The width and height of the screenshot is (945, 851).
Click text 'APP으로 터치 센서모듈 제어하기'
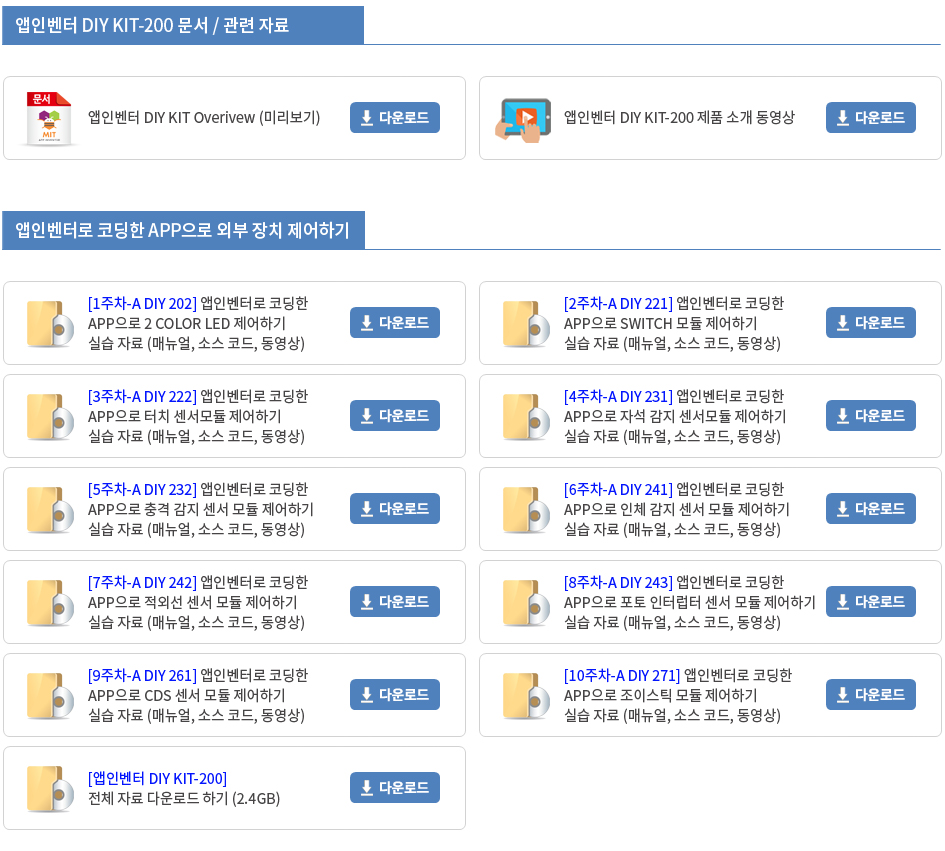click(x=184, y=416)
